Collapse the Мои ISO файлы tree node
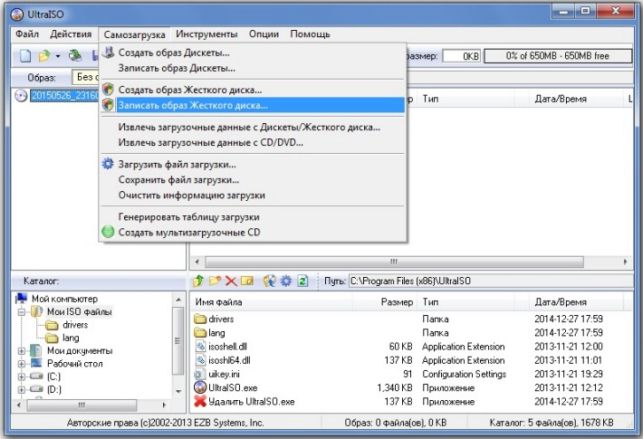This screenshot has width=643, height=439. click(x=22, y=312)
